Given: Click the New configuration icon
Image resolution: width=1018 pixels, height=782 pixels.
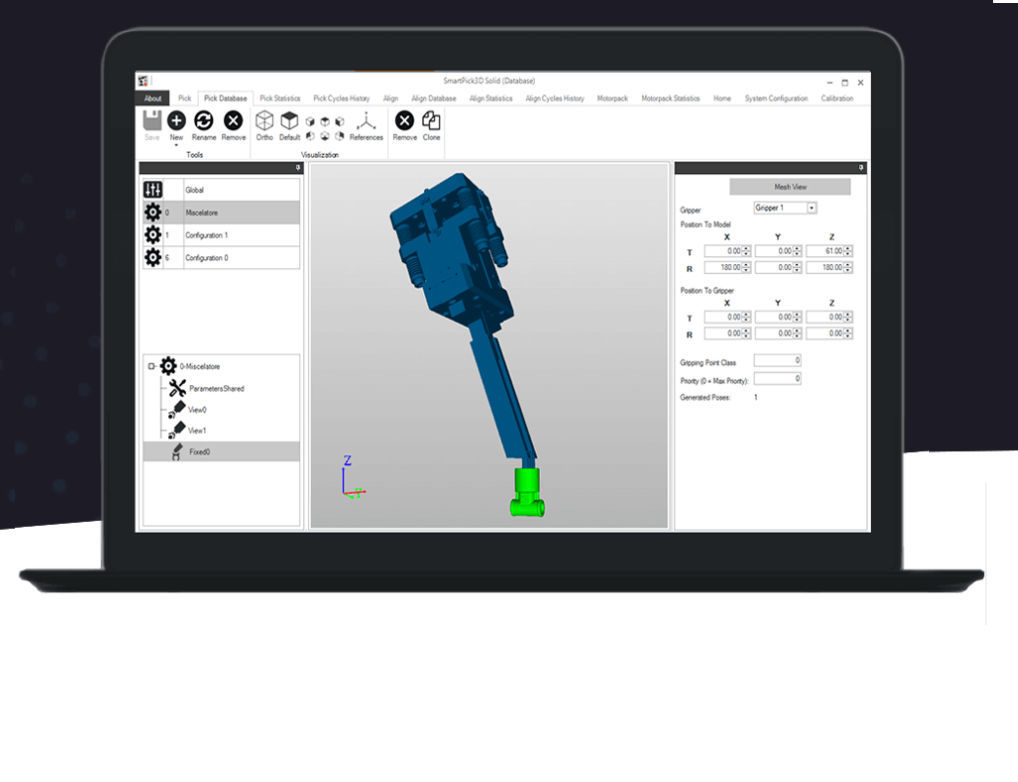Looking at the screenshot, I should tap(175, 121).
